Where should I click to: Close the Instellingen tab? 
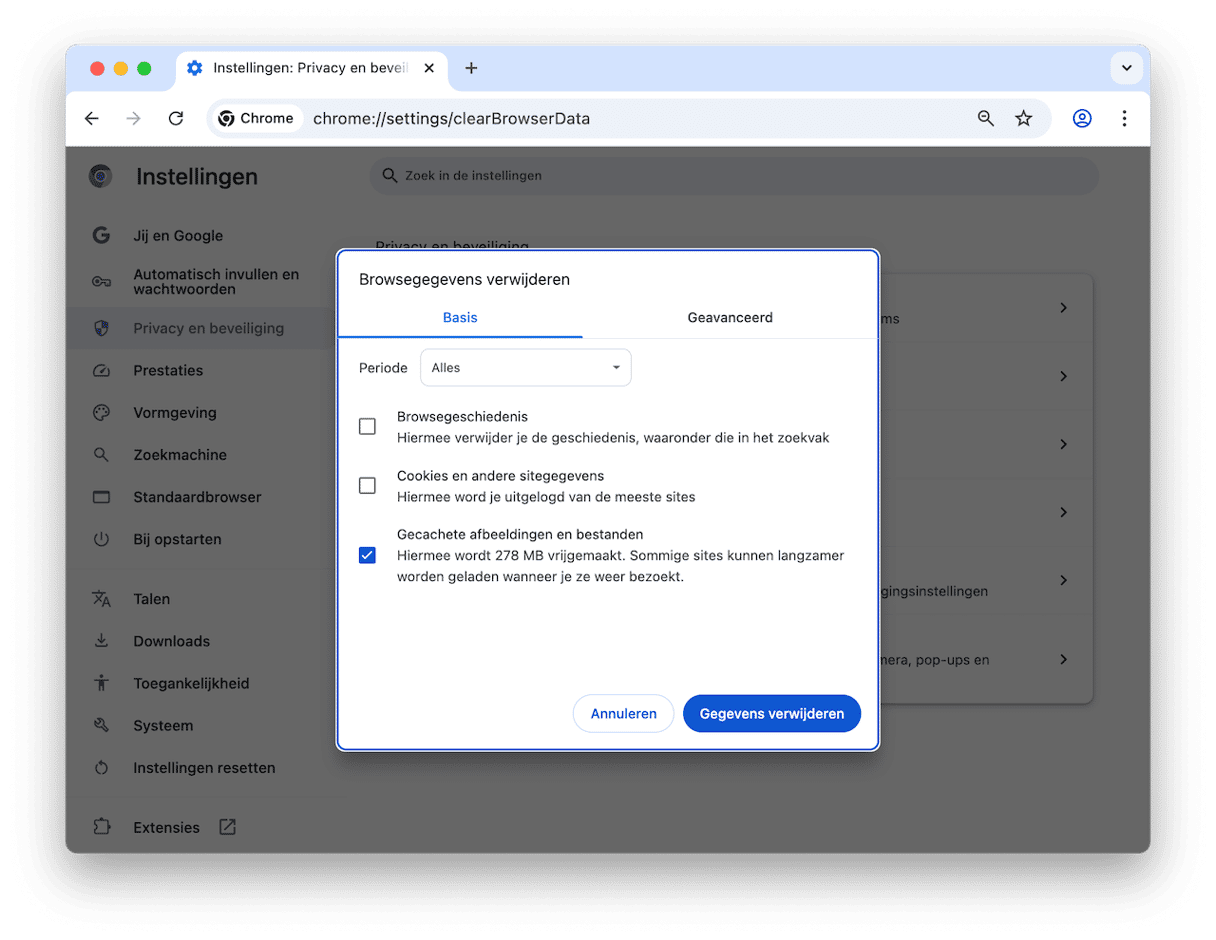point(429,68)
